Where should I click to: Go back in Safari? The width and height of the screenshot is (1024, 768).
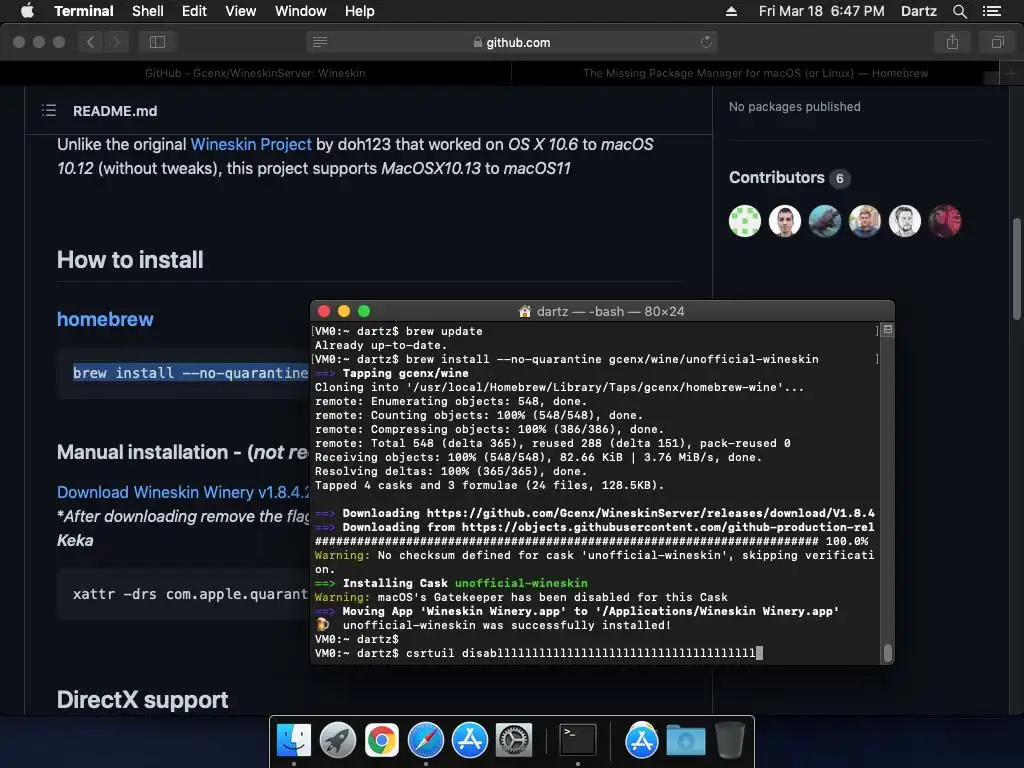91,42
